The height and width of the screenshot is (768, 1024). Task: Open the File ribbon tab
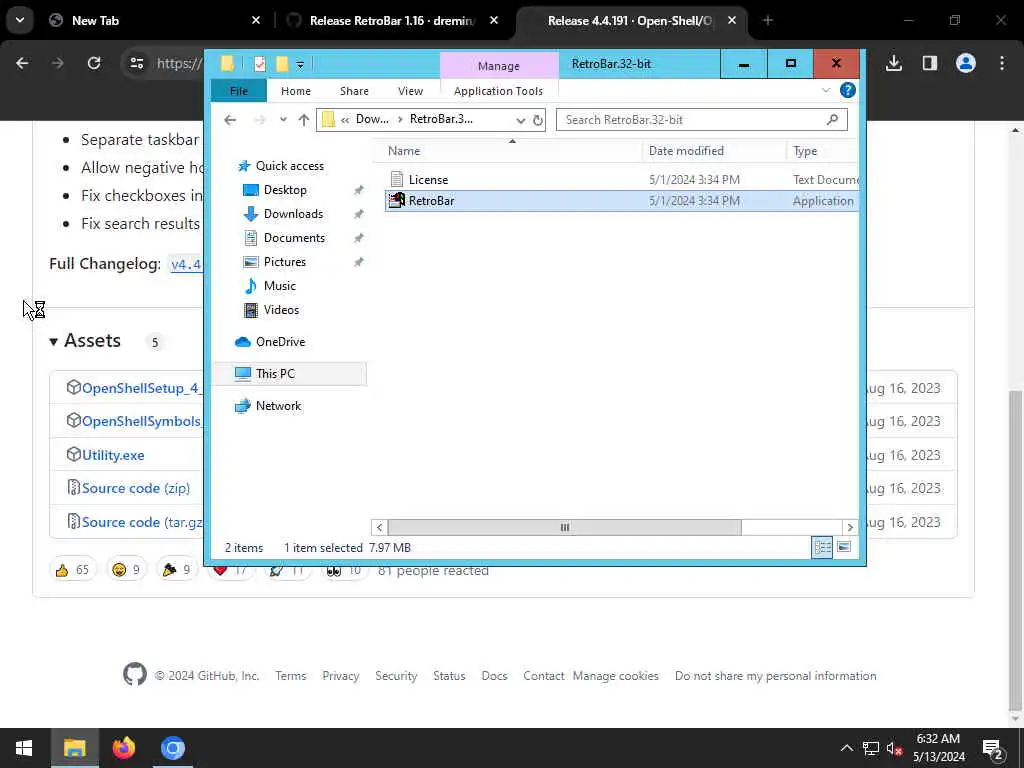tap(238, 91)
